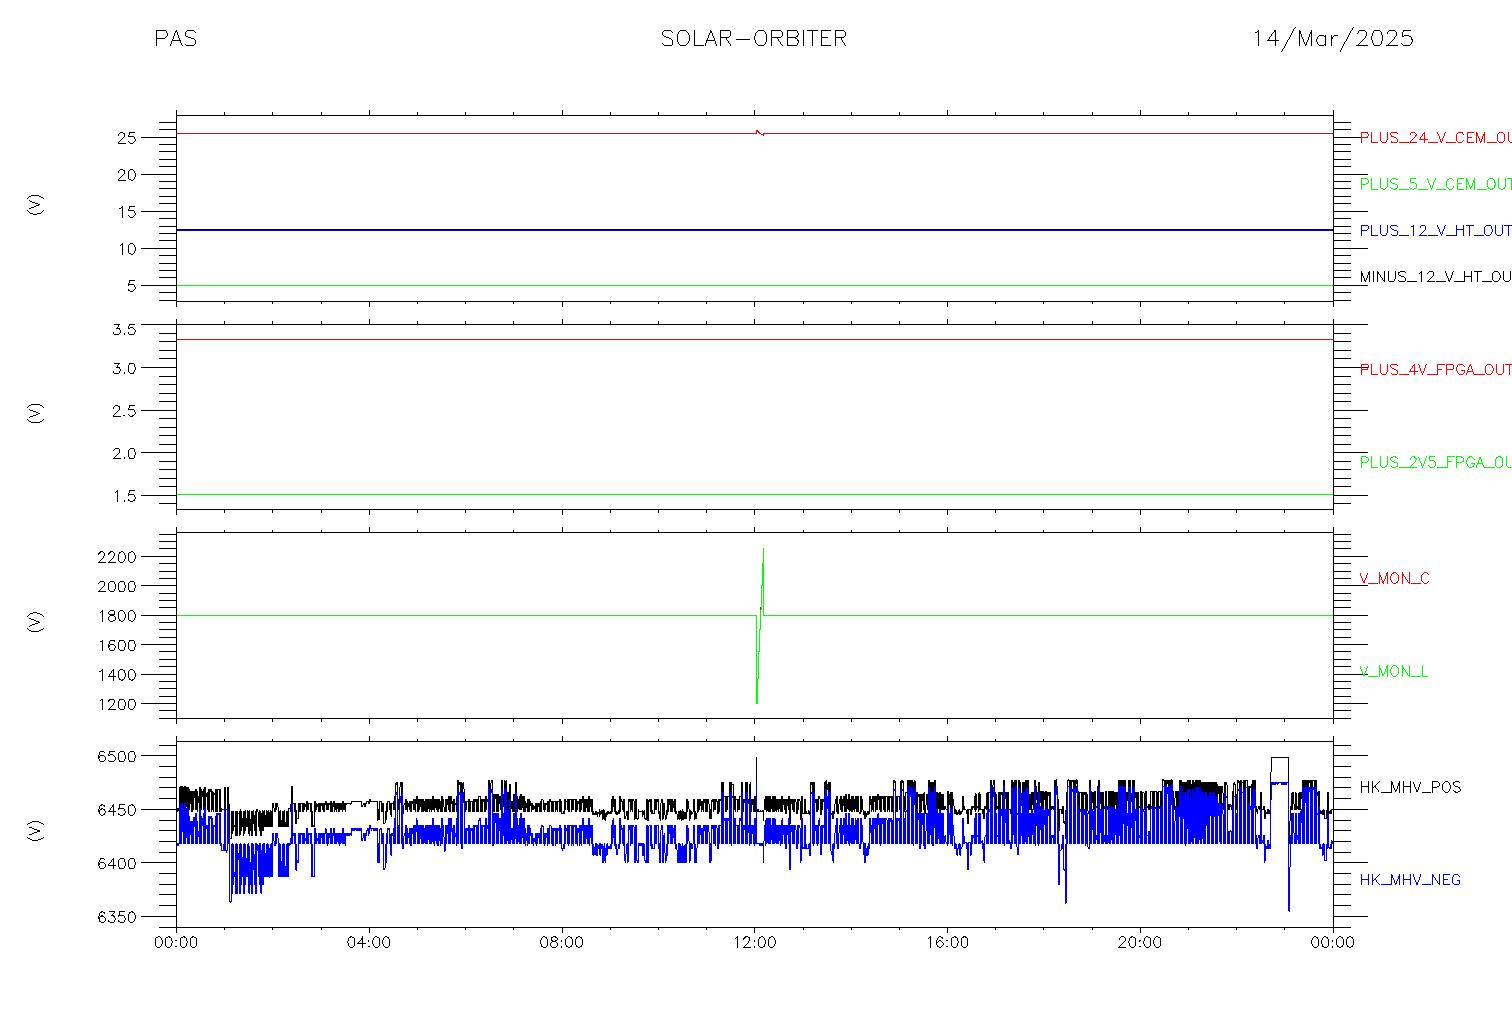Click the HK_MHV_NEG legend label

pyautogui.click(x=1410, y=880)
